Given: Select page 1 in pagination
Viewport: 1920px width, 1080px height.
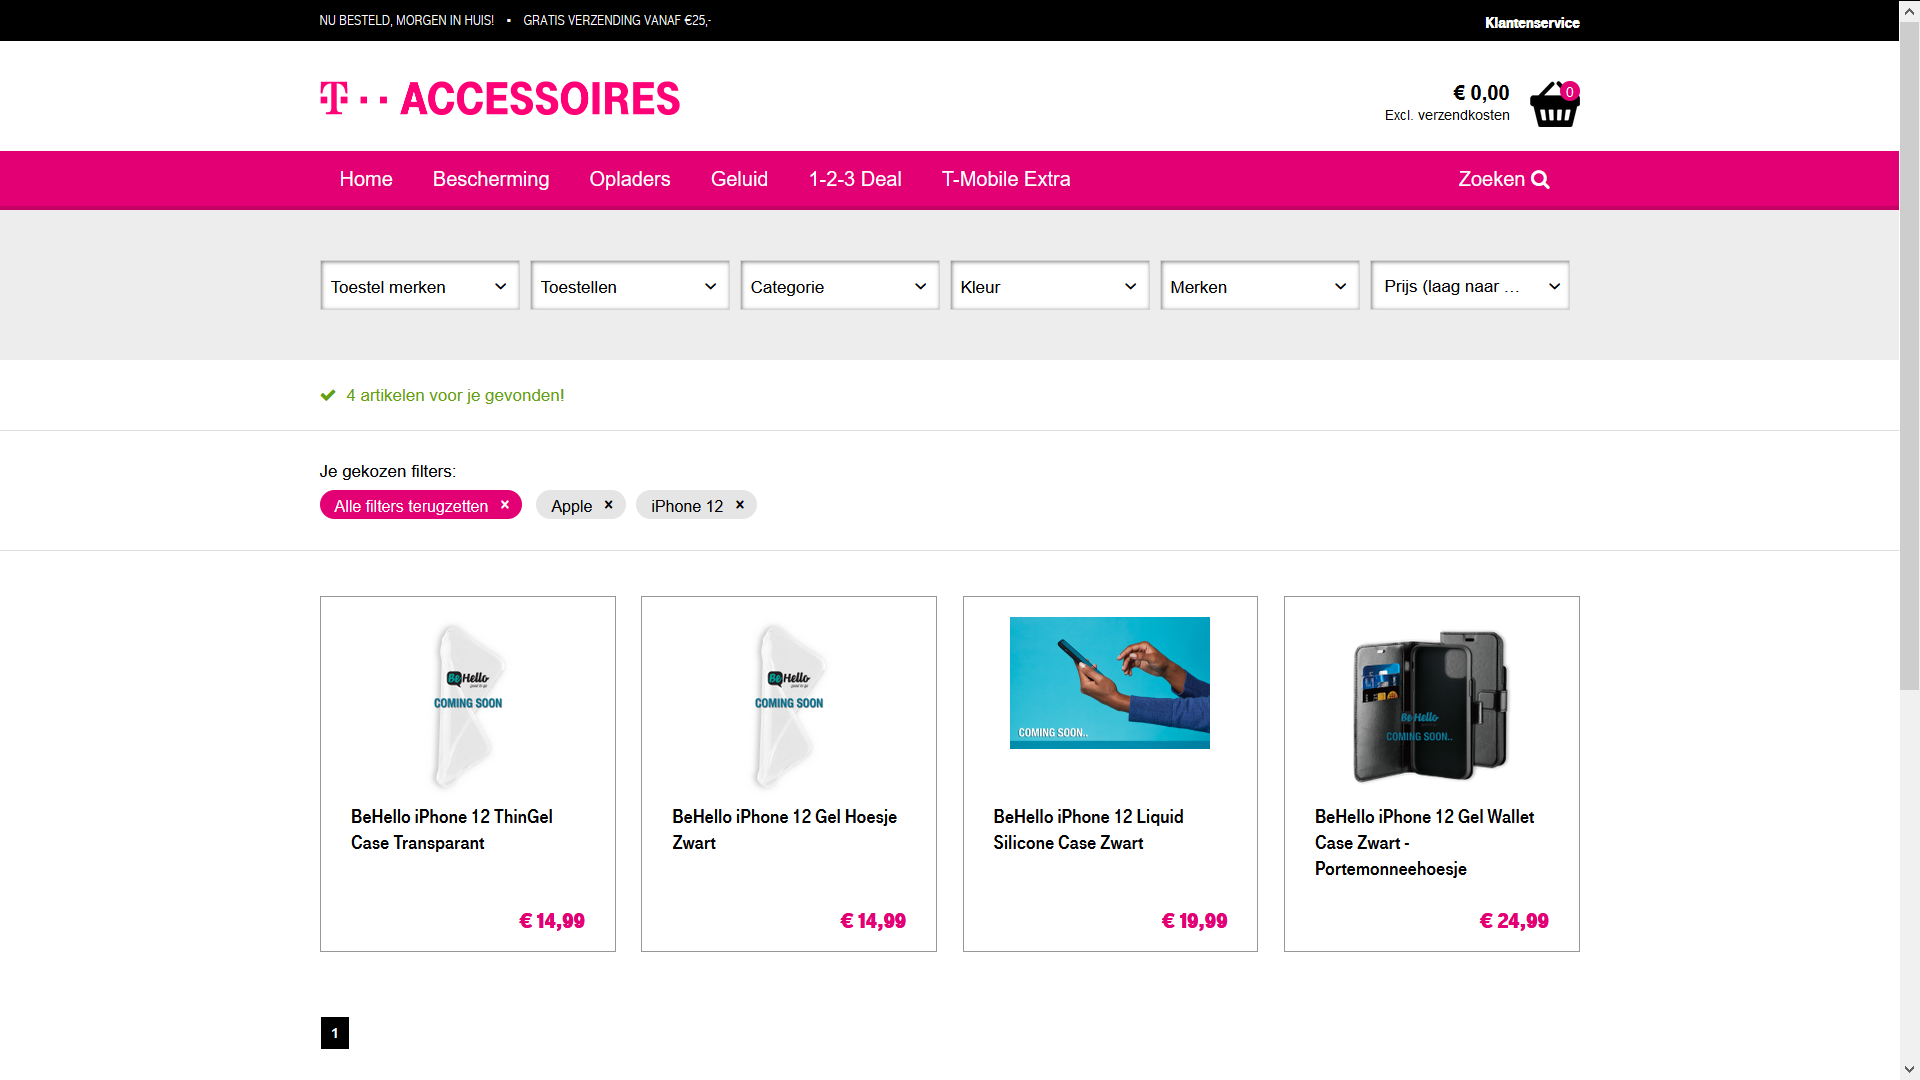Looking at the screenshot, I should coord(334,1033).
